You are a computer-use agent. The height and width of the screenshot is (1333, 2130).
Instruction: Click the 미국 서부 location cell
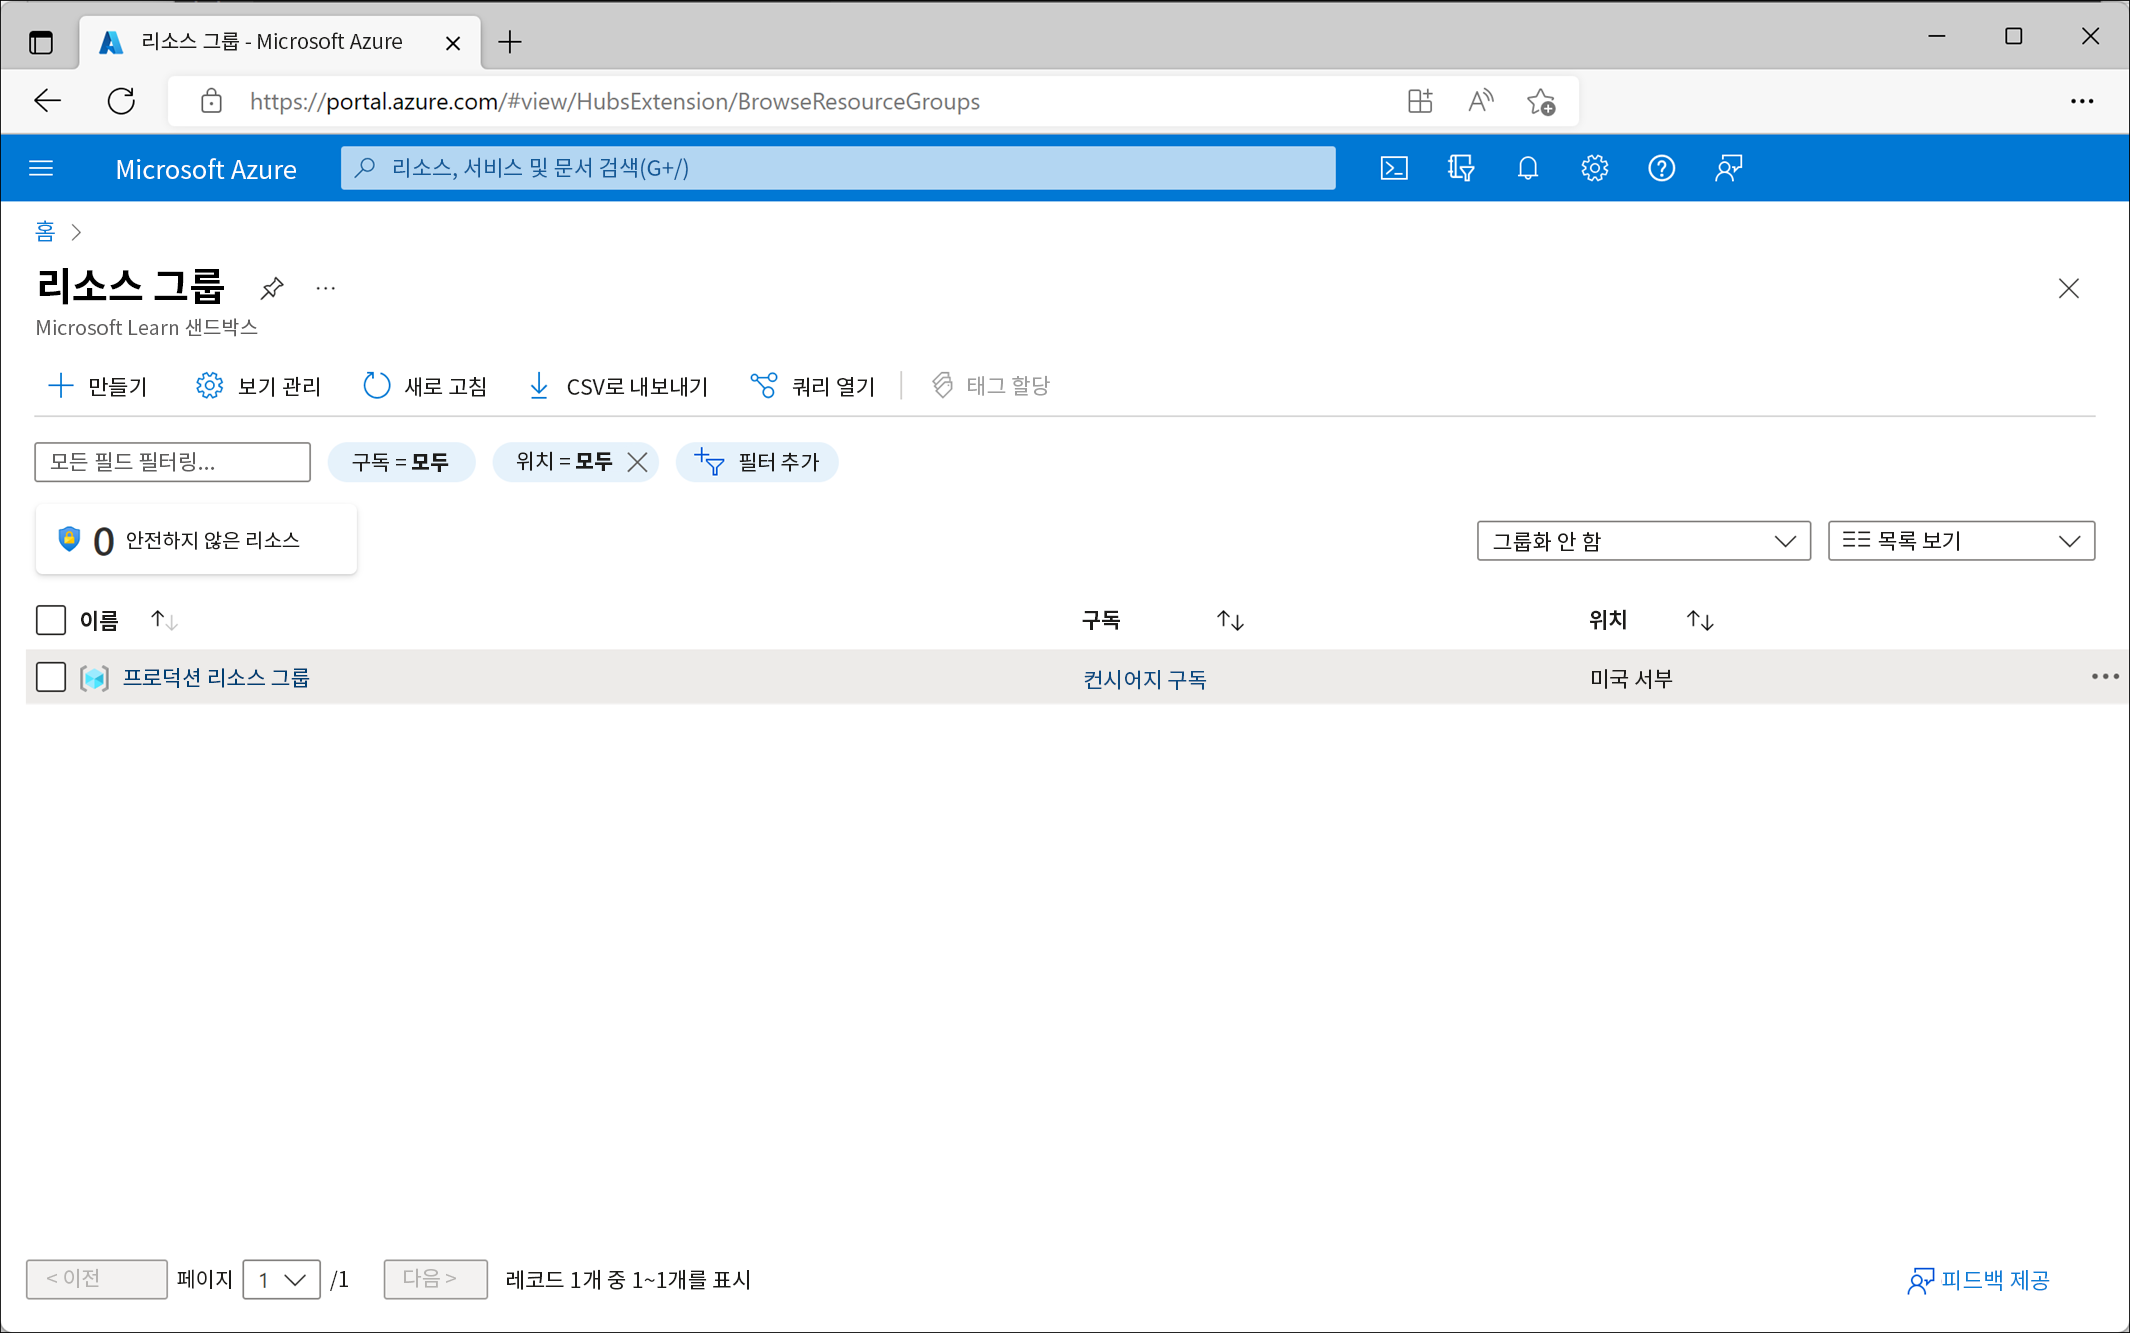click(x=1631, y=679)
